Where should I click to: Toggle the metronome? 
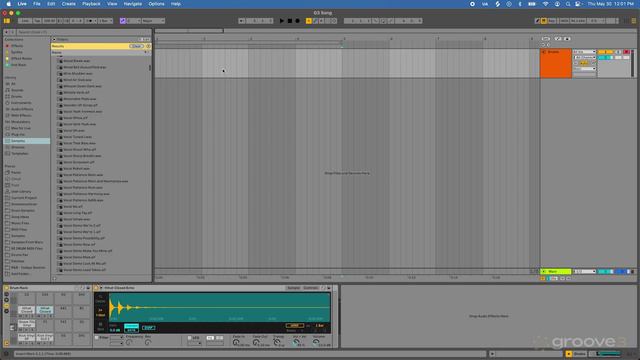[x=90, y=21]
